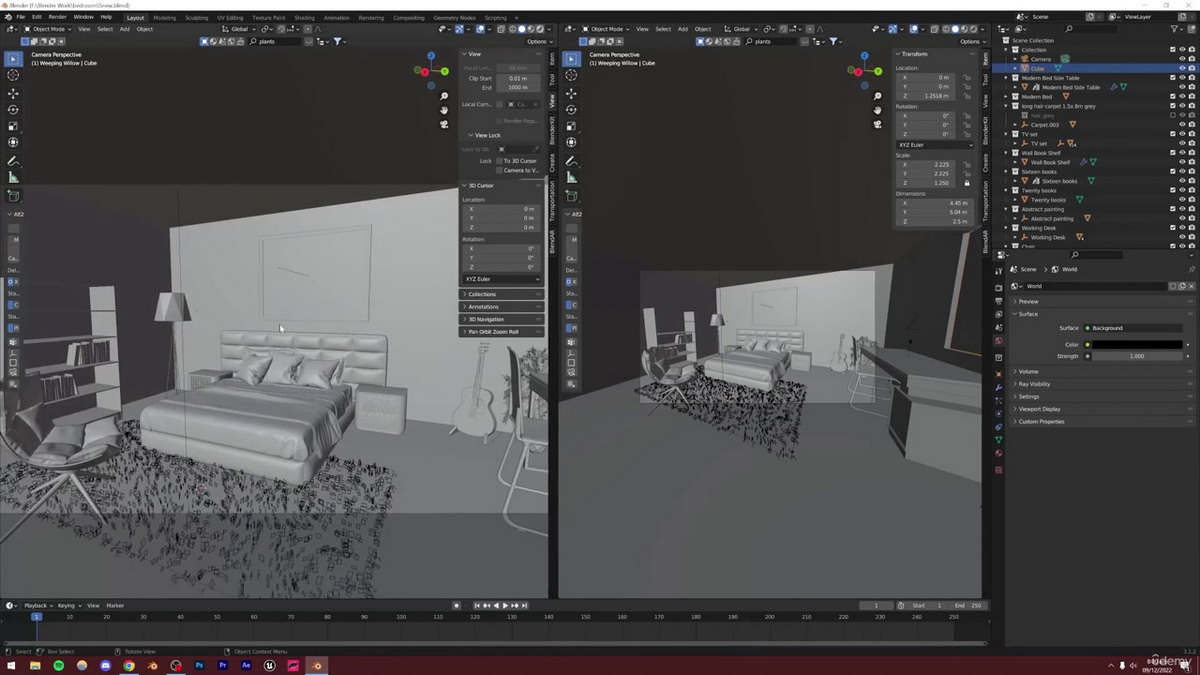Image resolution: width=1200 pixels, height=675 pixels.
Task: Click the auto keying record button in timeline
Action: 457,605
